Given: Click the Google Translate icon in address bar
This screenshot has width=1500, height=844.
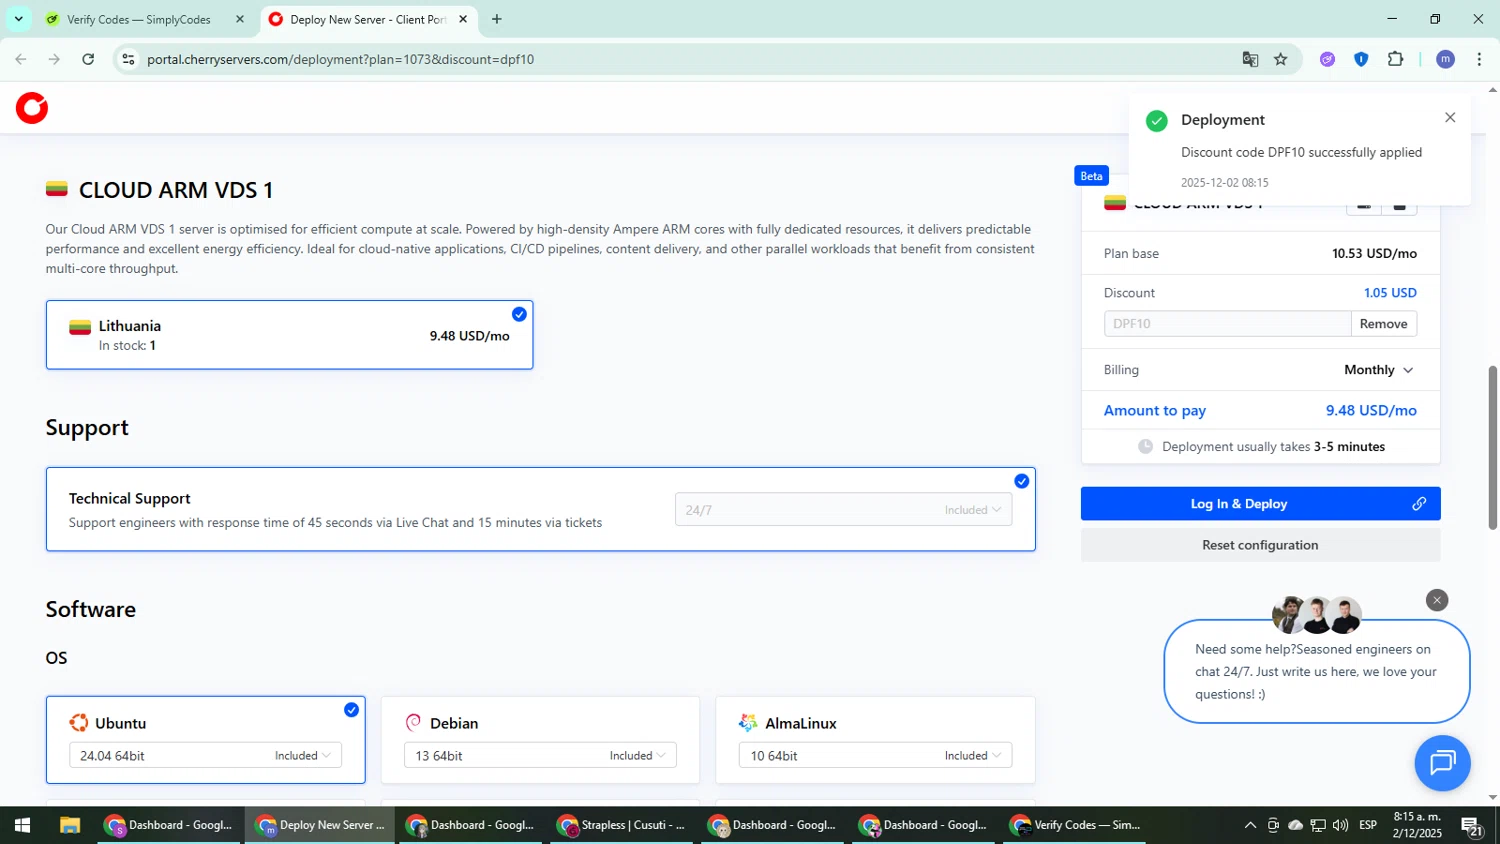Looking at the screenshot, I should coord(1250,59).
